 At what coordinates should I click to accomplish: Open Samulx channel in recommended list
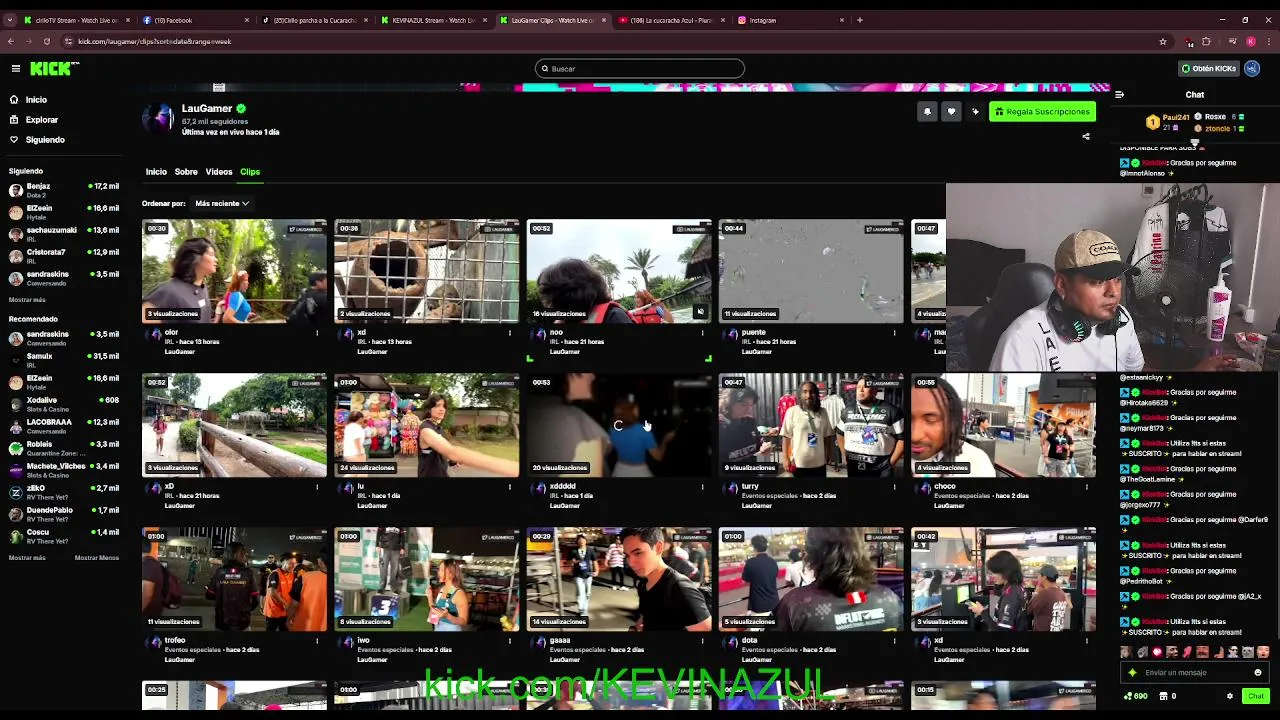(64, 360)
